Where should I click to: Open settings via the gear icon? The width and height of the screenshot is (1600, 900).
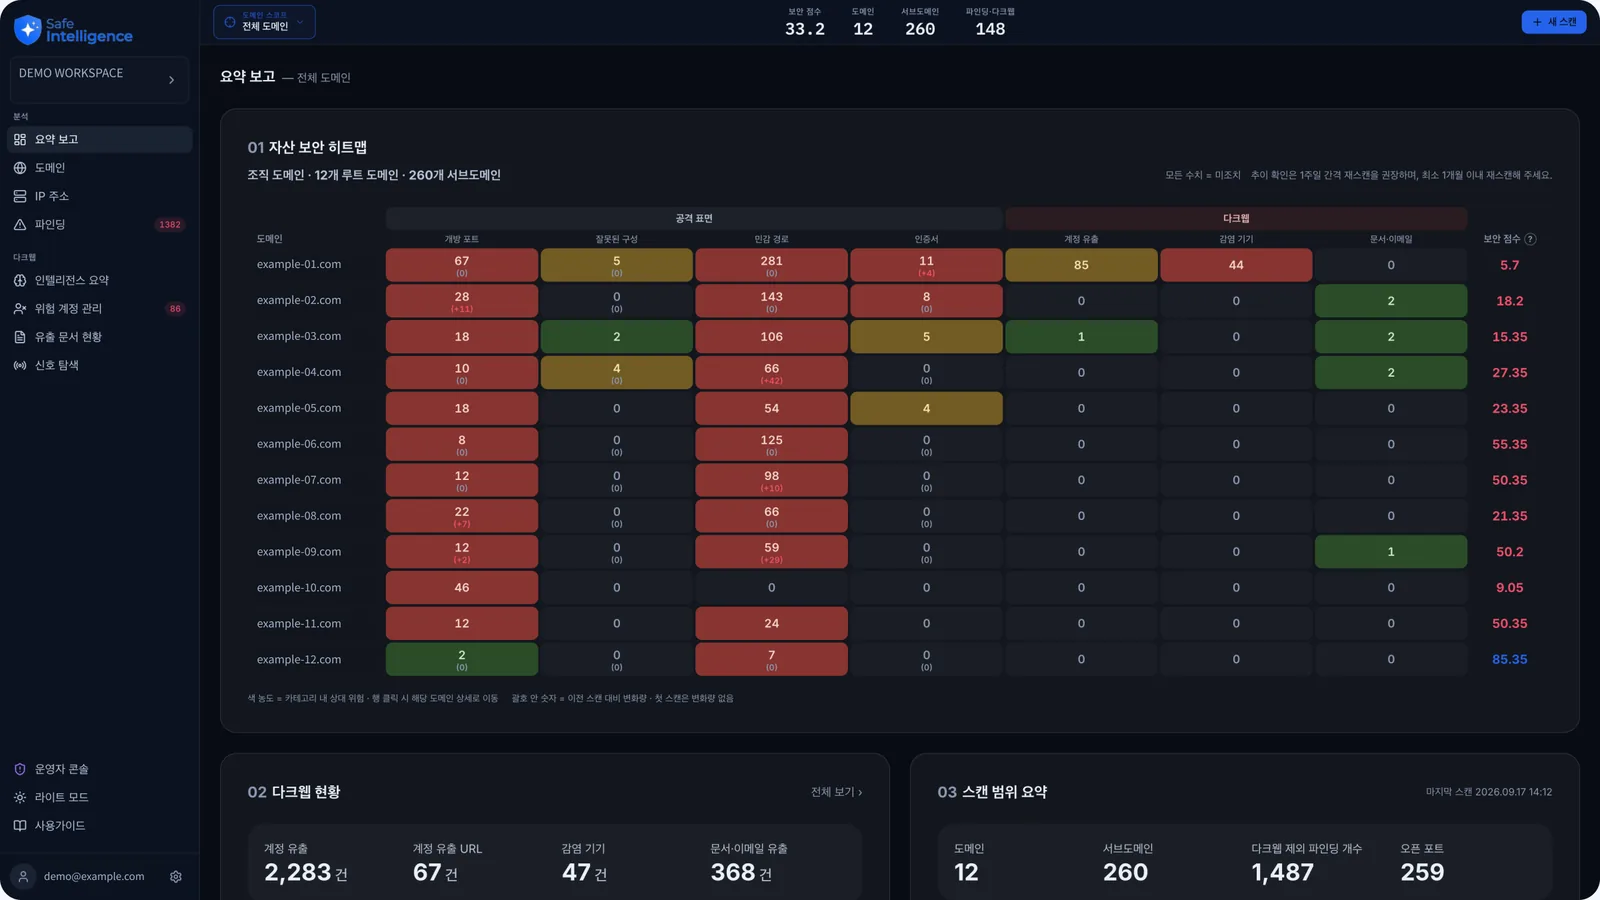pos(176,877)
